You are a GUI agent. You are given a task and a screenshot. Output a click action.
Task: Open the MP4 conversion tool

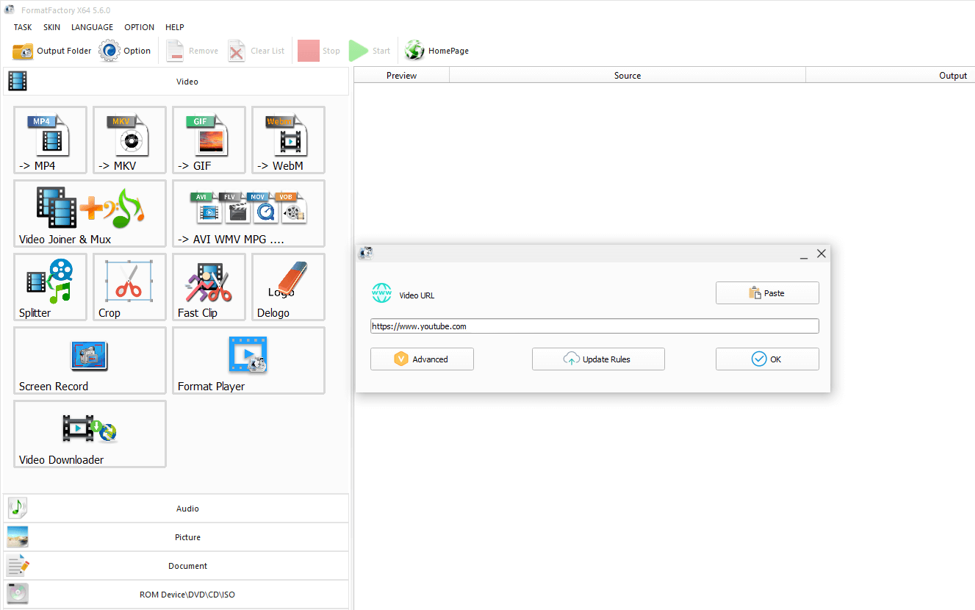coord(50,140)
